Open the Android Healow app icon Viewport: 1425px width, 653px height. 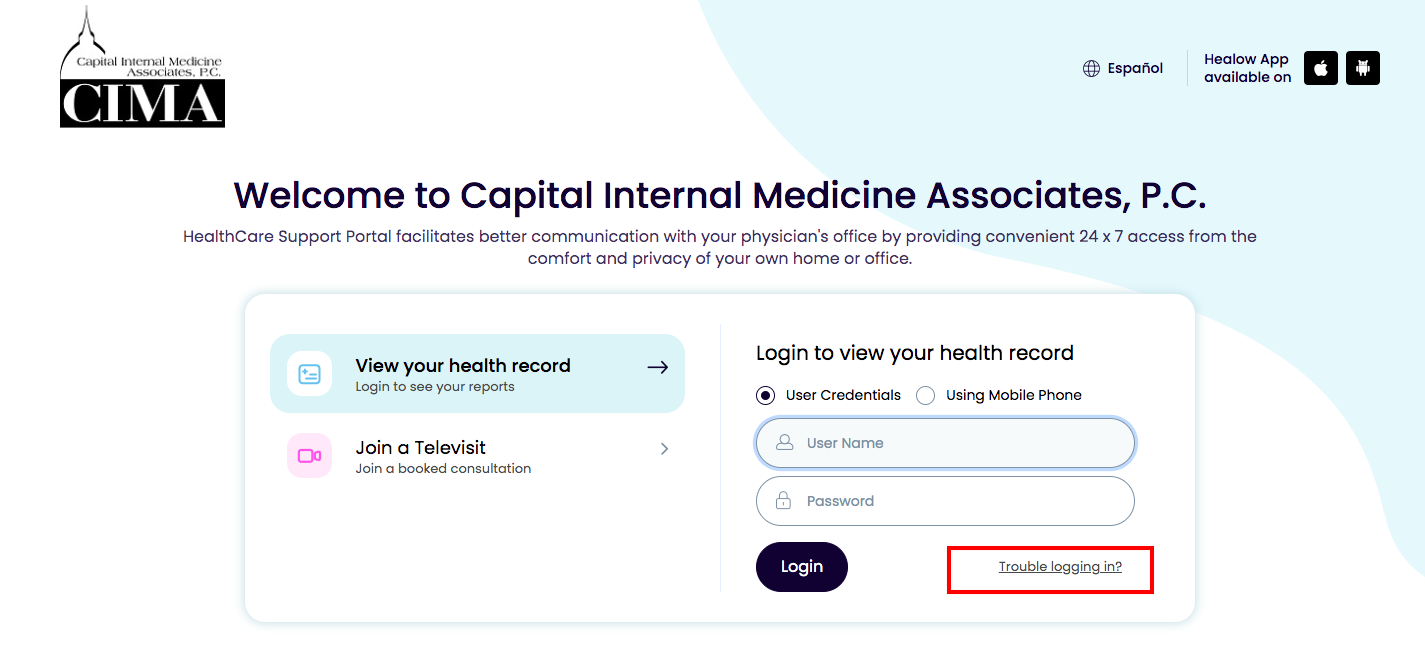[x=1363, y=68]
